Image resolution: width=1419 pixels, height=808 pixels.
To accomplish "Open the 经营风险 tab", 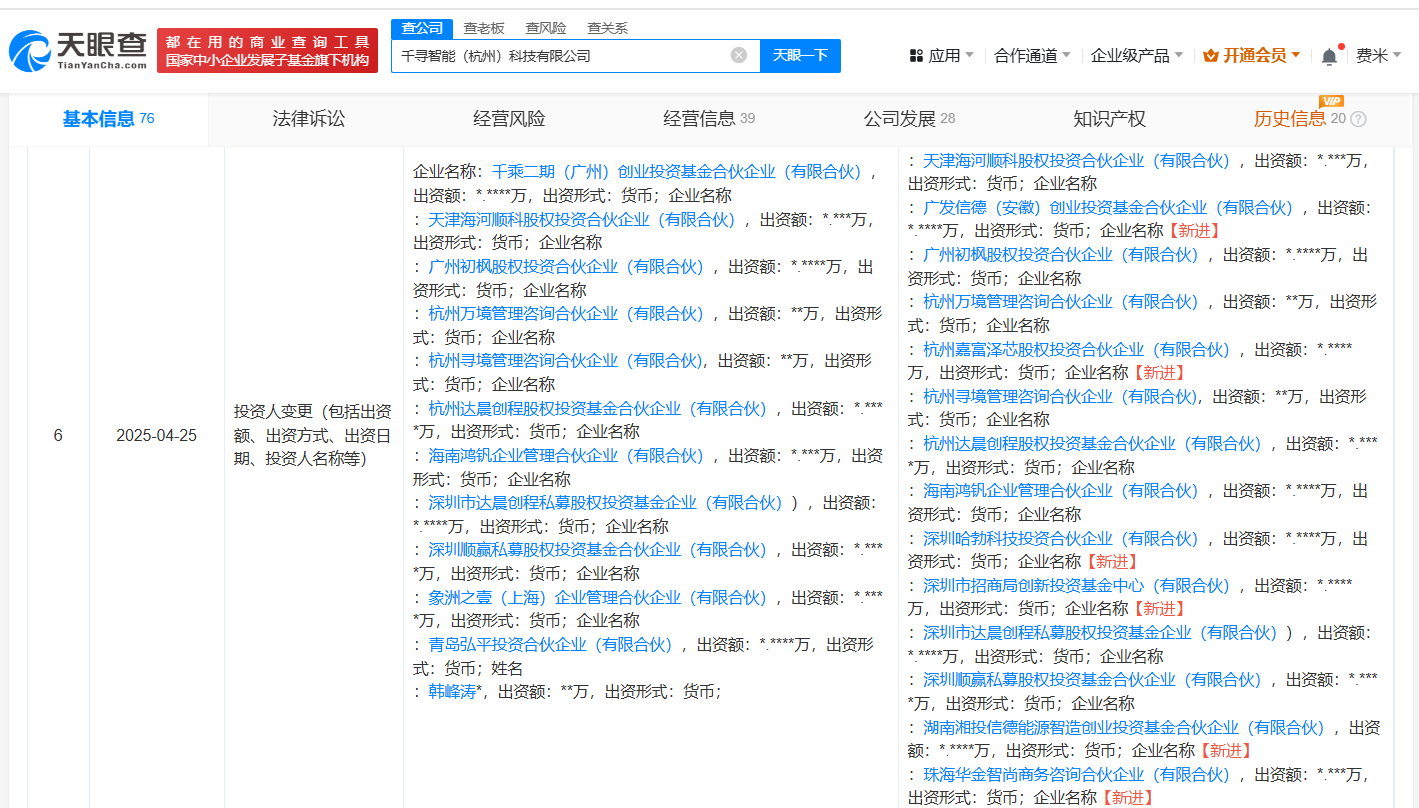I will click(509, 119).
